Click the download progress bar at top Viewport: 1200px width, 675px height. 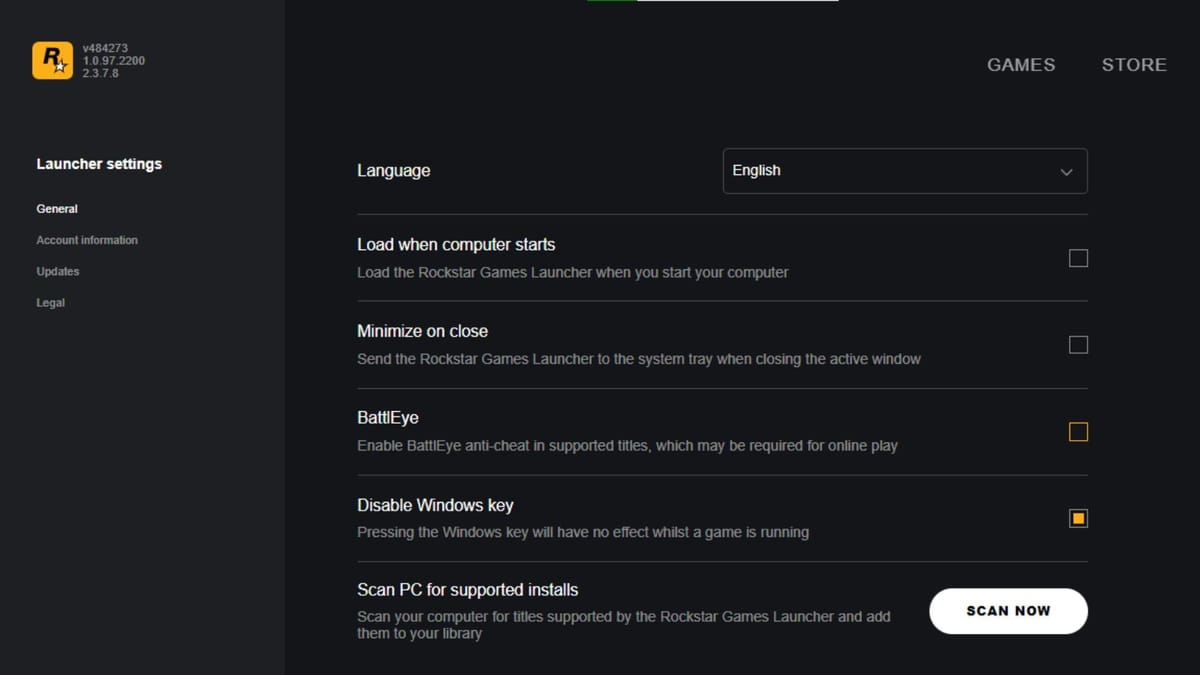coord(712,3)
